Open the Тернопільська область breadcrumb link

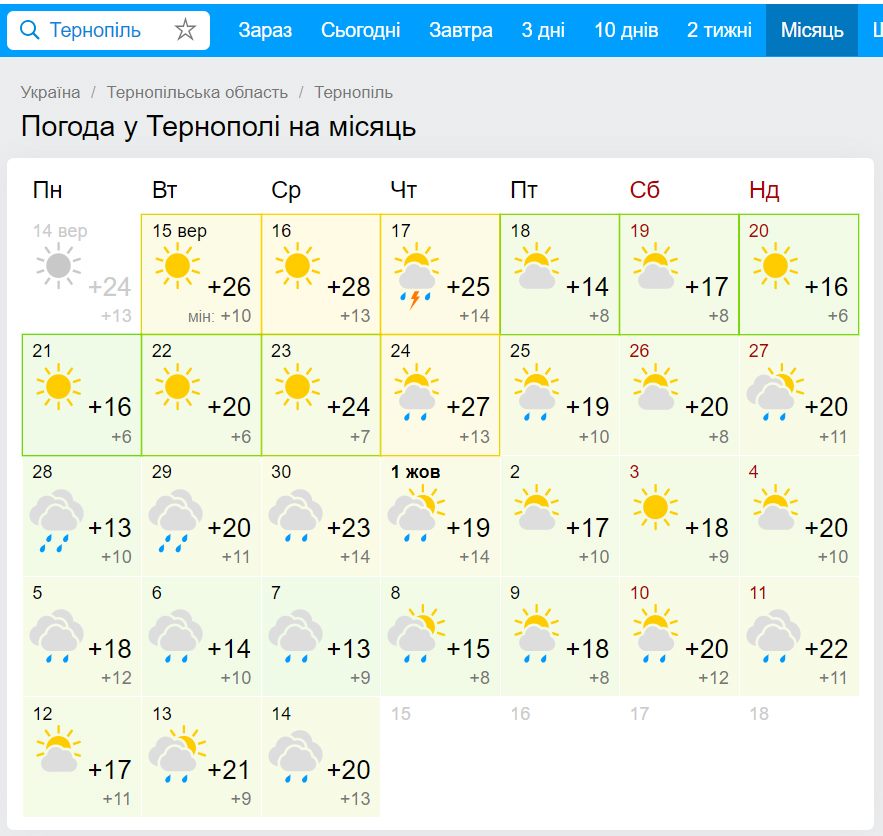pyautogui.click(x=197, y=92)
